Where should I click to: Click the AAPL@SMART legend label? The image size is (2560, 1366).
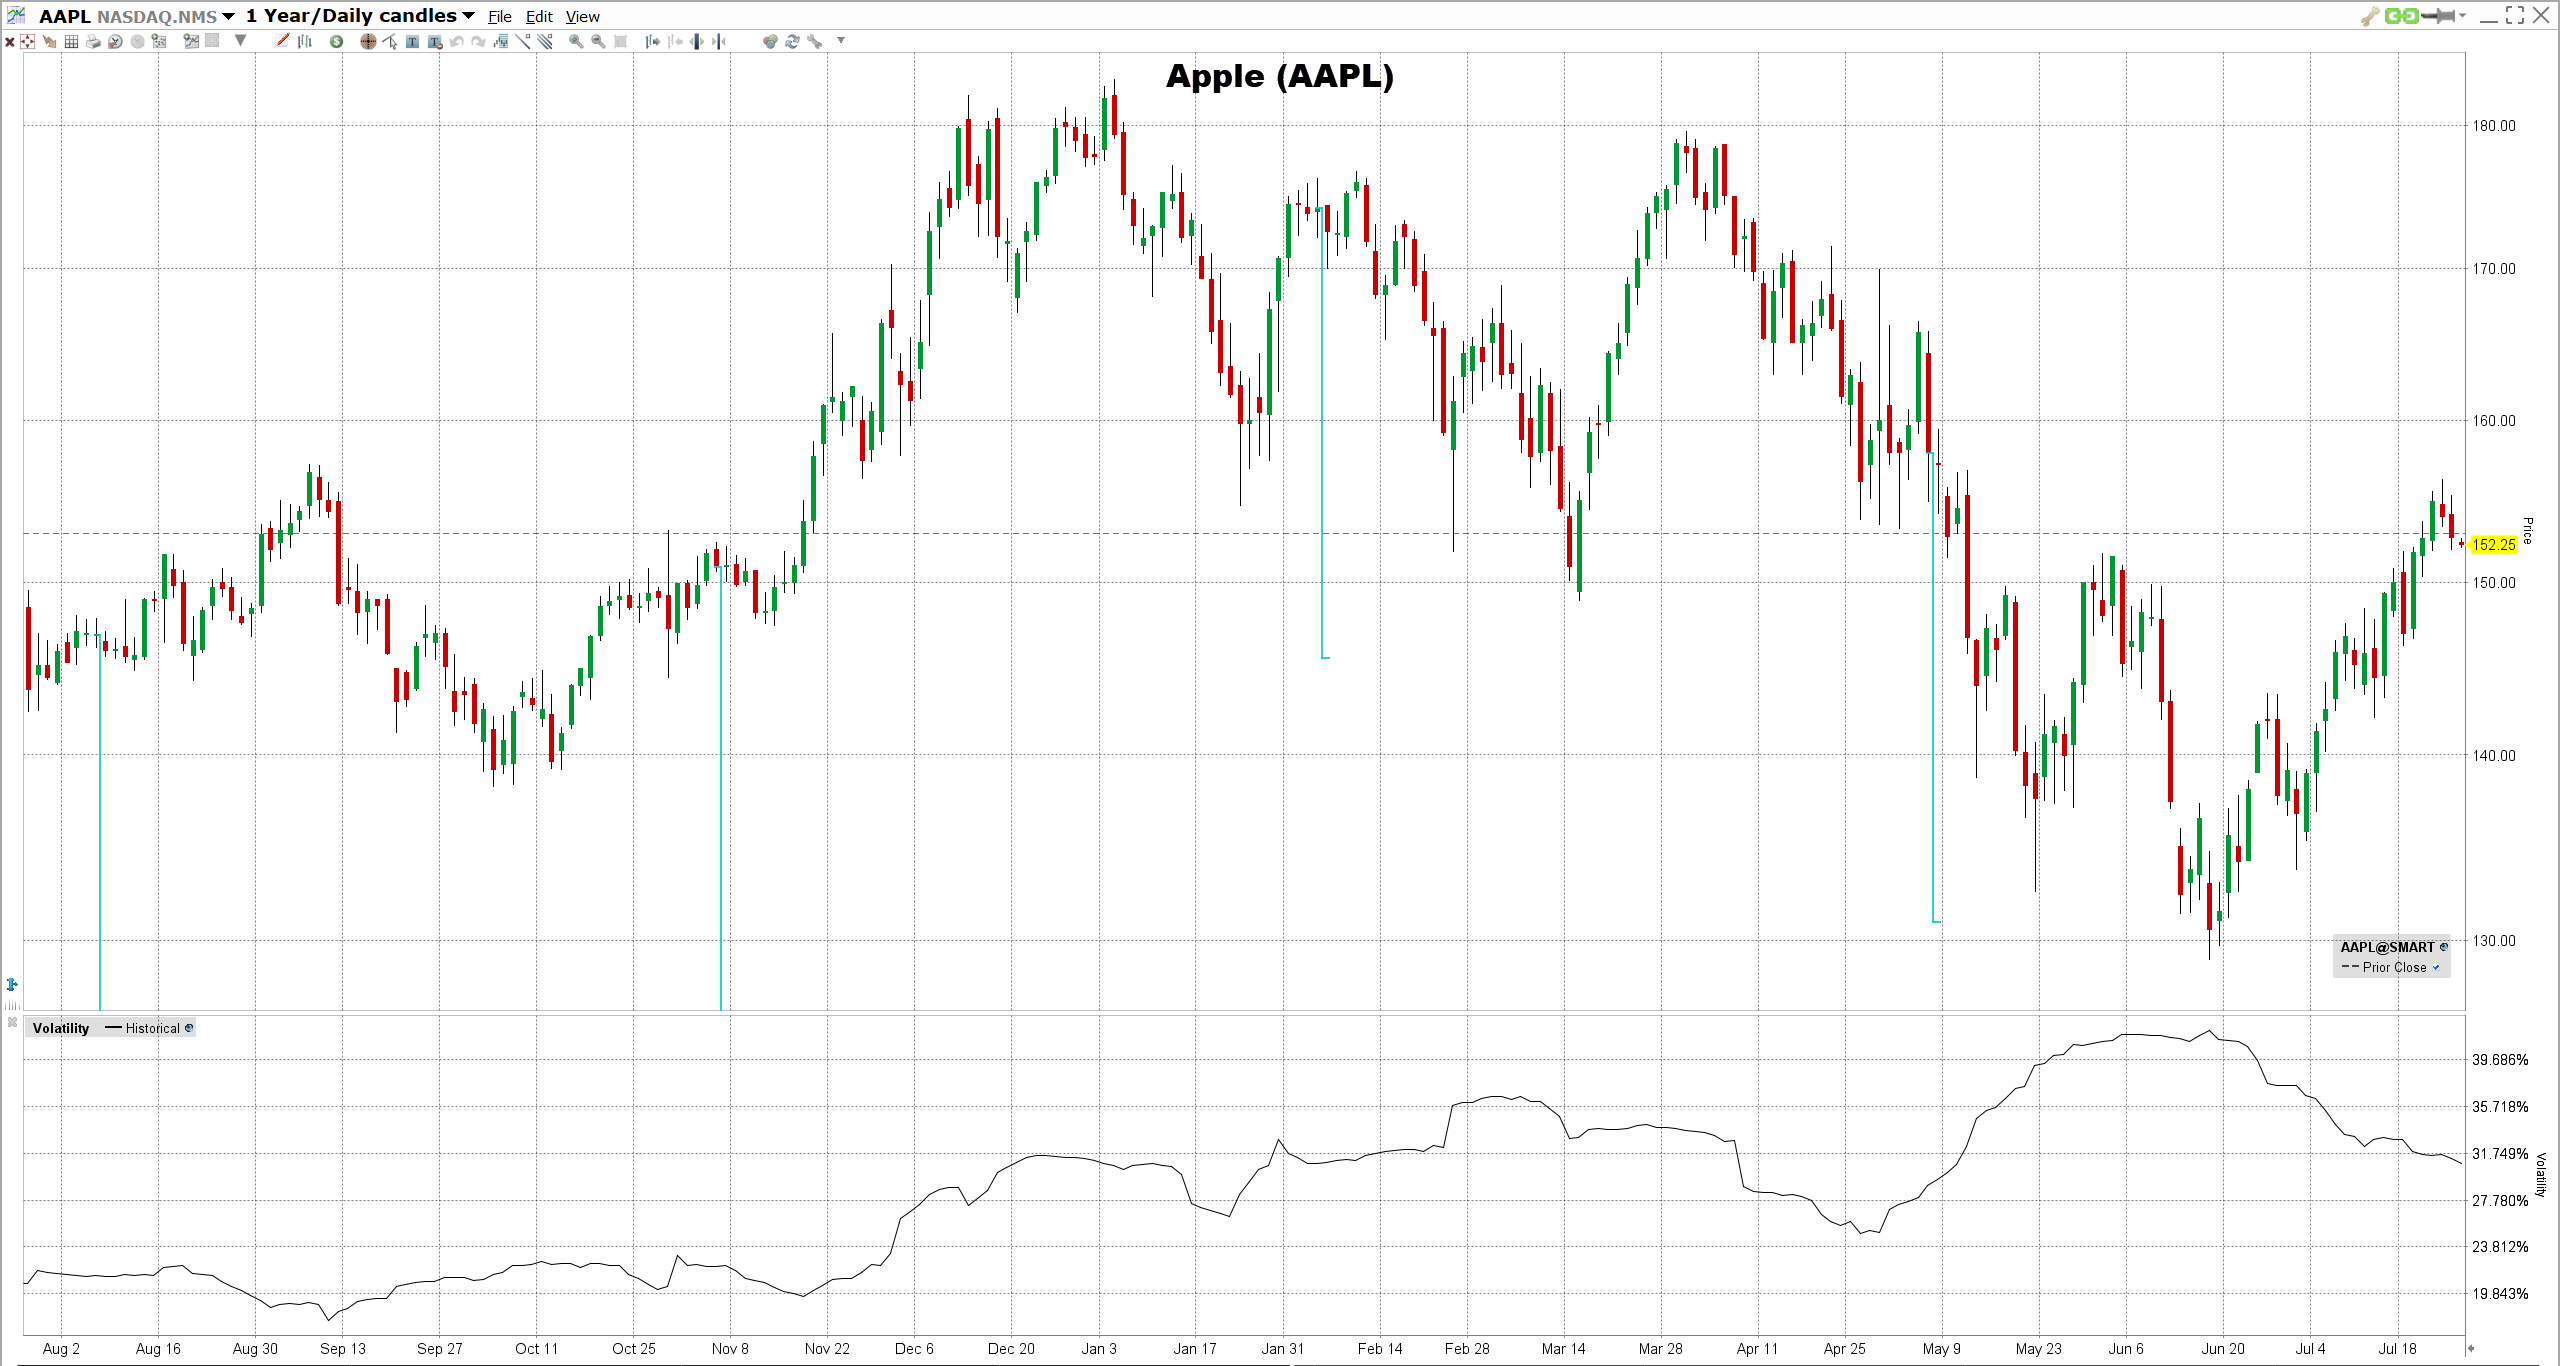click(x=2387, y=947)
